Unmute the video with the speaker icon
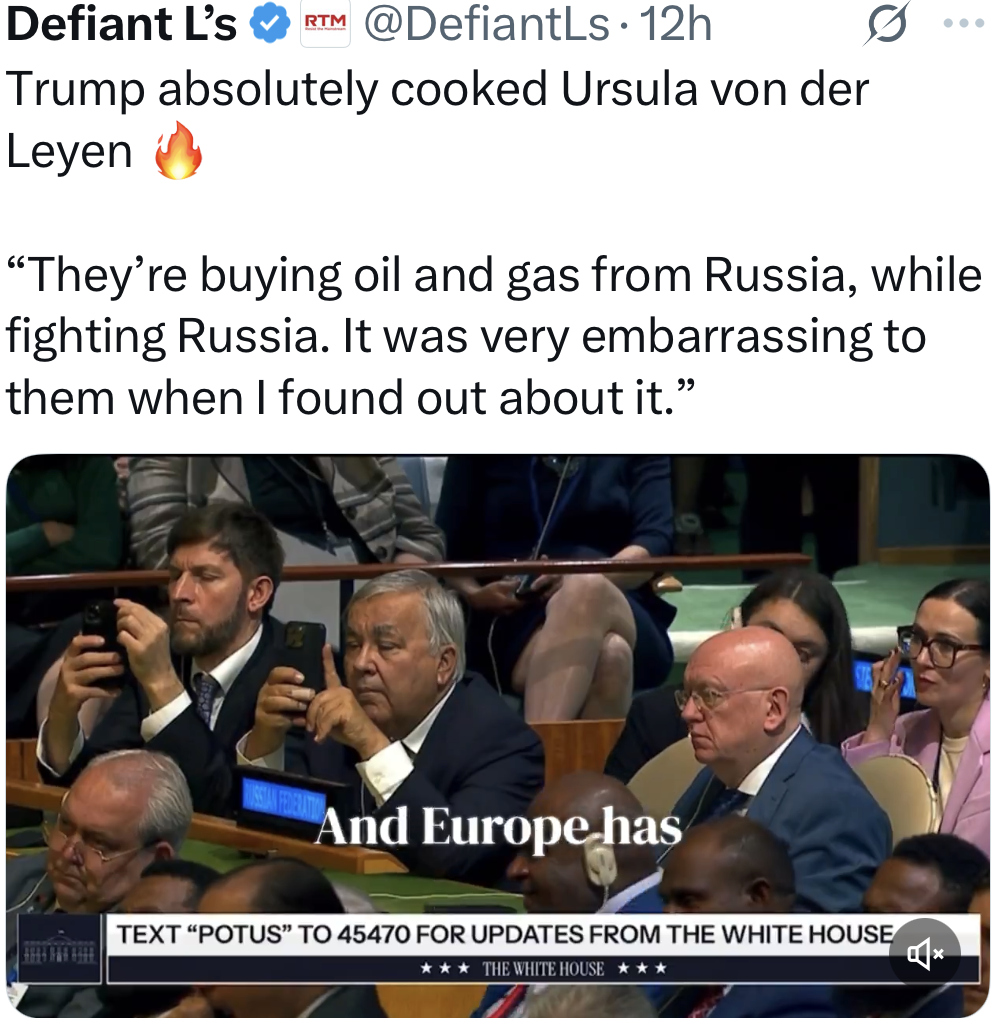 (925, 954)
